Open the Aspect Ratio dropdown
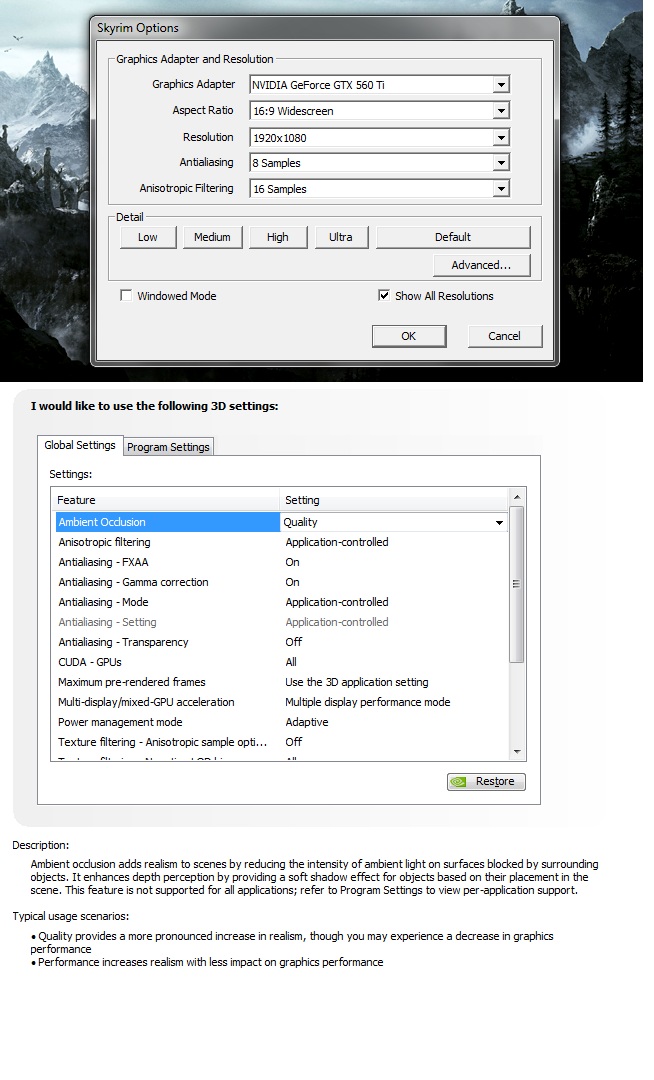Image resolution: width=654 pixels, height=1080 pixels. tap(501, 110)
